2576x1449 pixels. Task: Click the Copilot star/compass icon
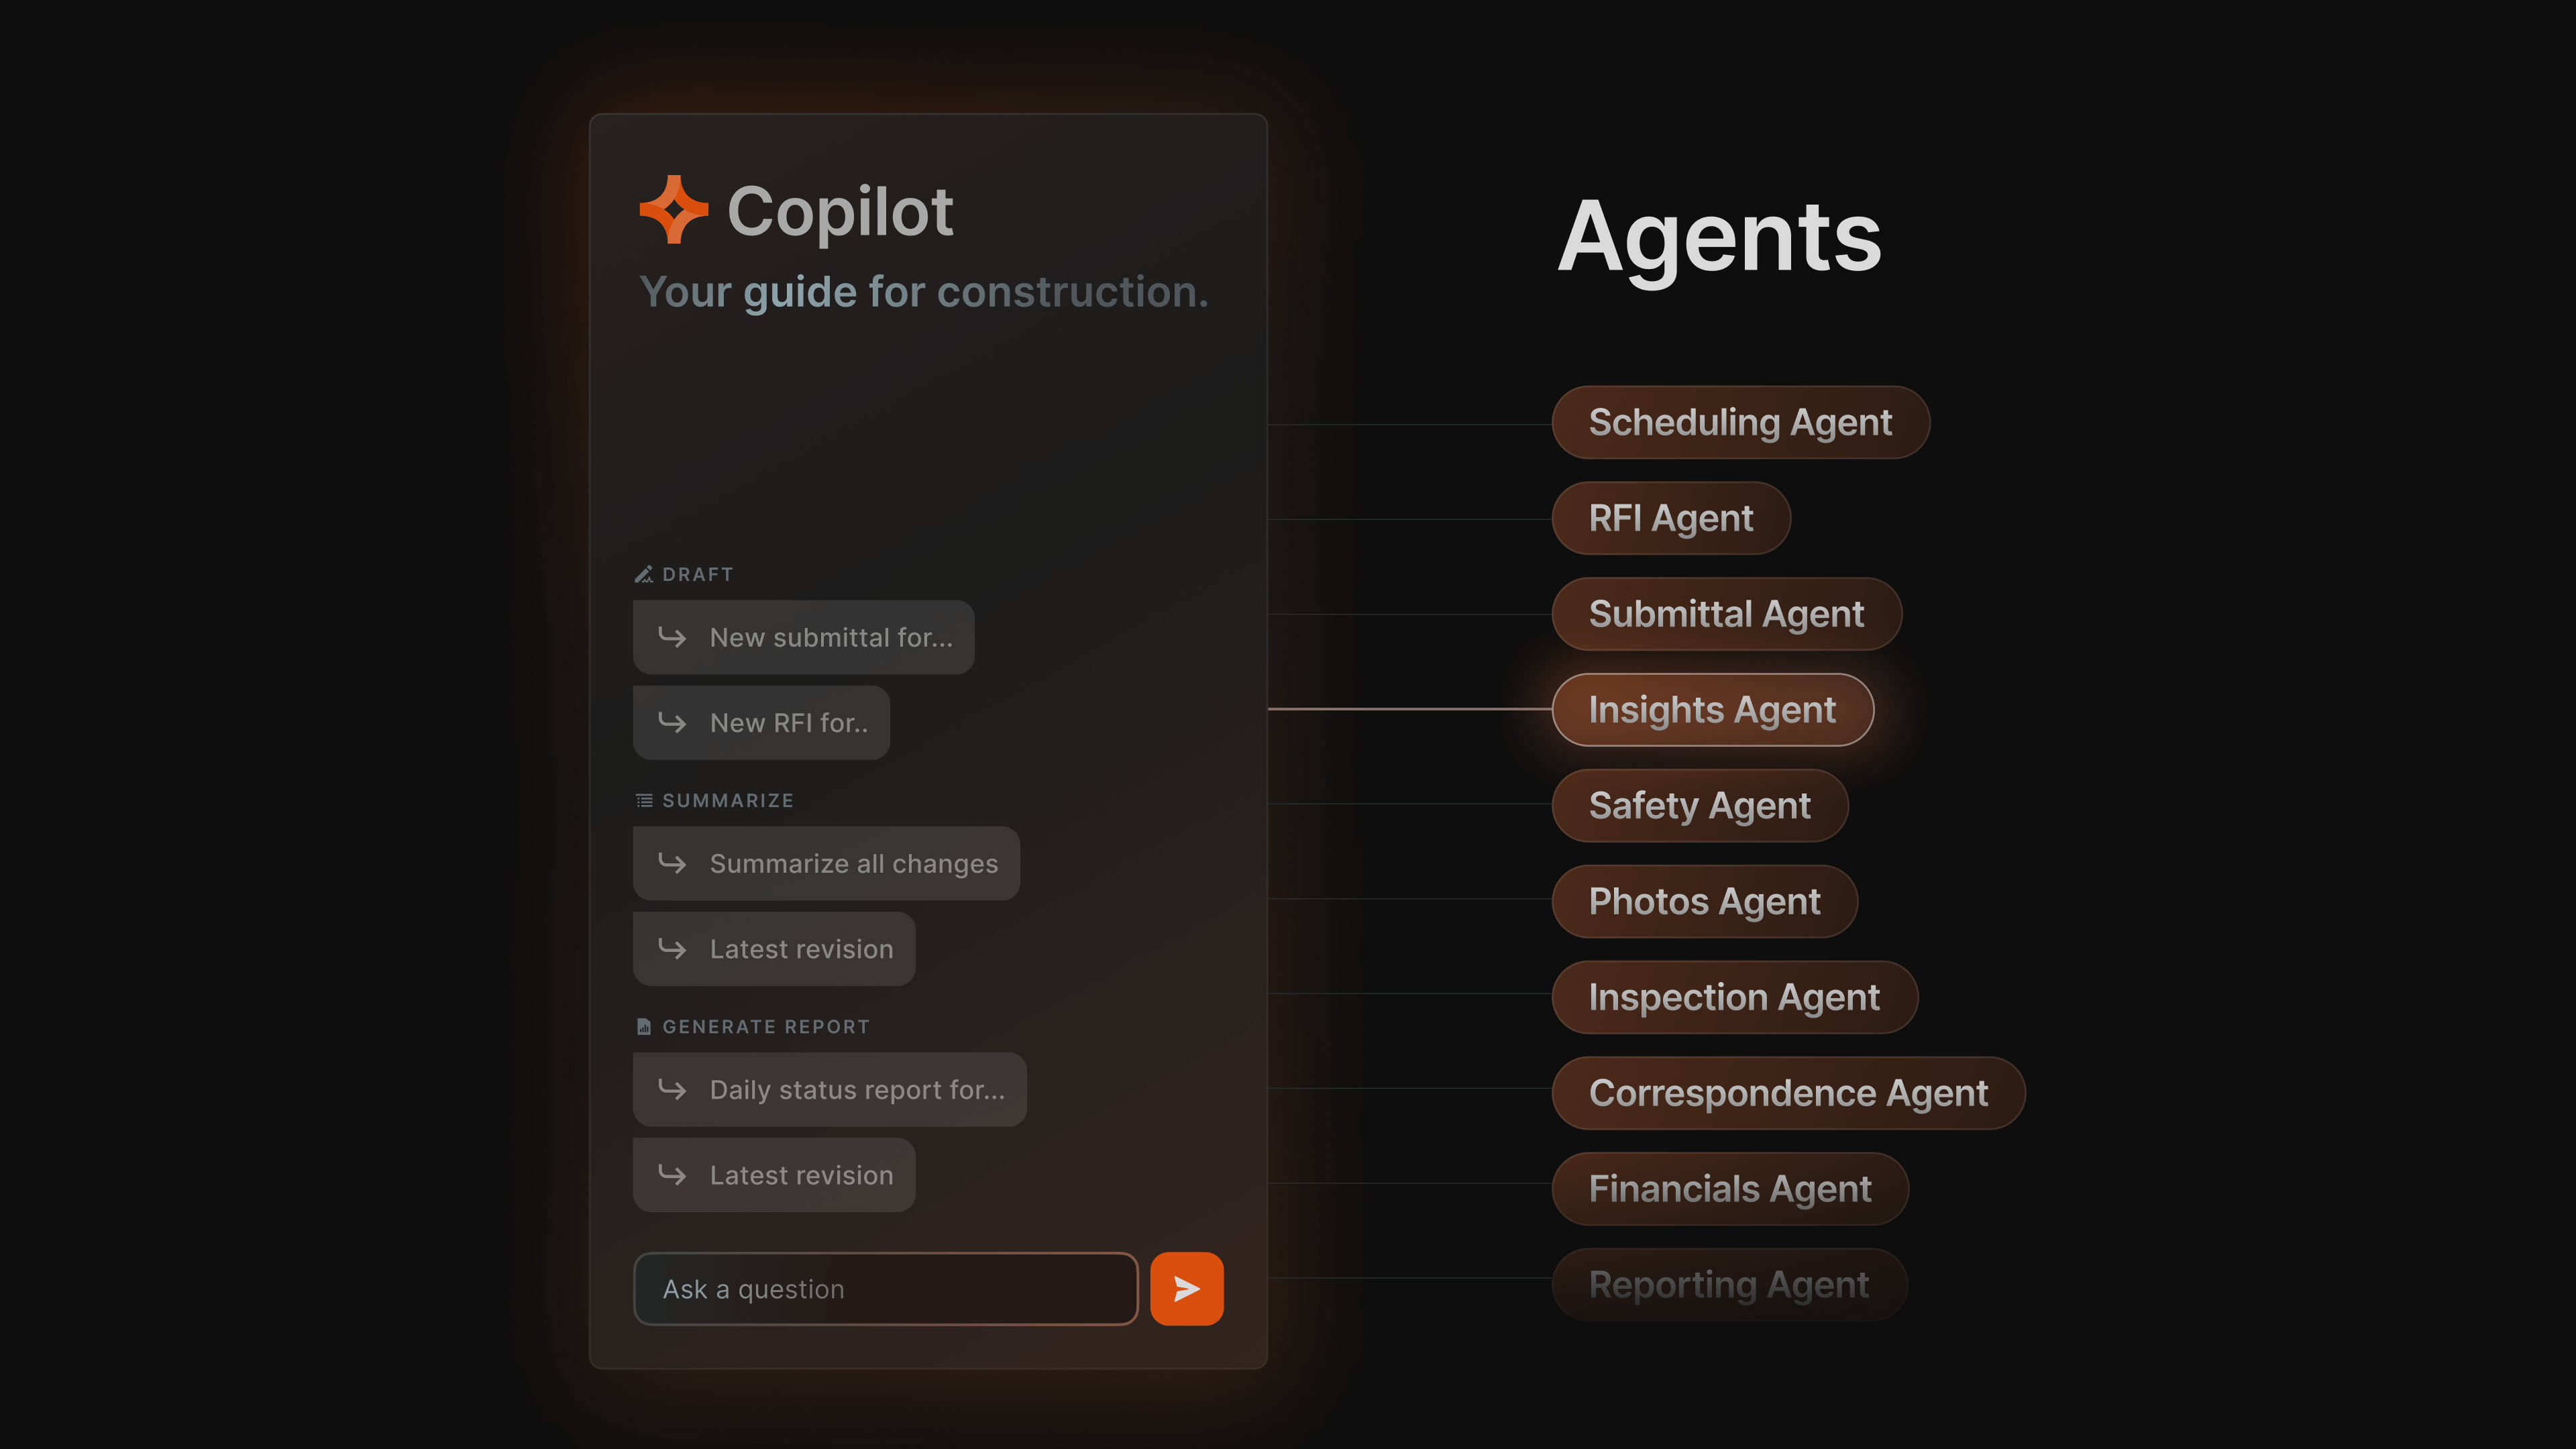click(x=674, y=207)
